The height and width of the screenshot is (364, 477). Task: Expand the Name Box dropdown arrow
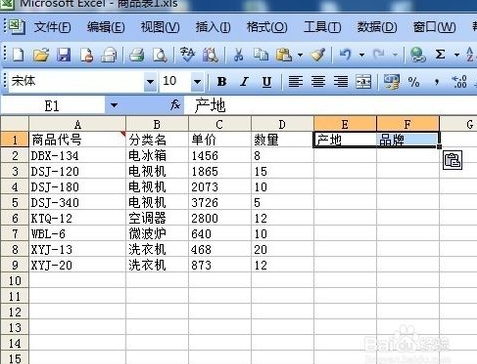coord(114,105)
